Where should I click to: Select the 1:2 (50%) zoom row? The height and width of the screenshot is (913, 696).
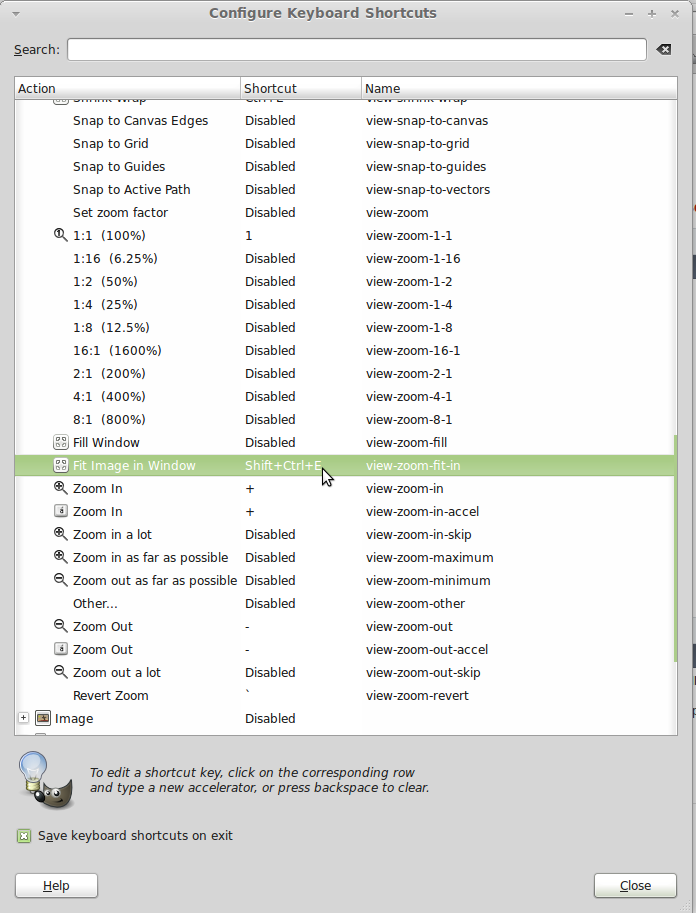(345, 281)
